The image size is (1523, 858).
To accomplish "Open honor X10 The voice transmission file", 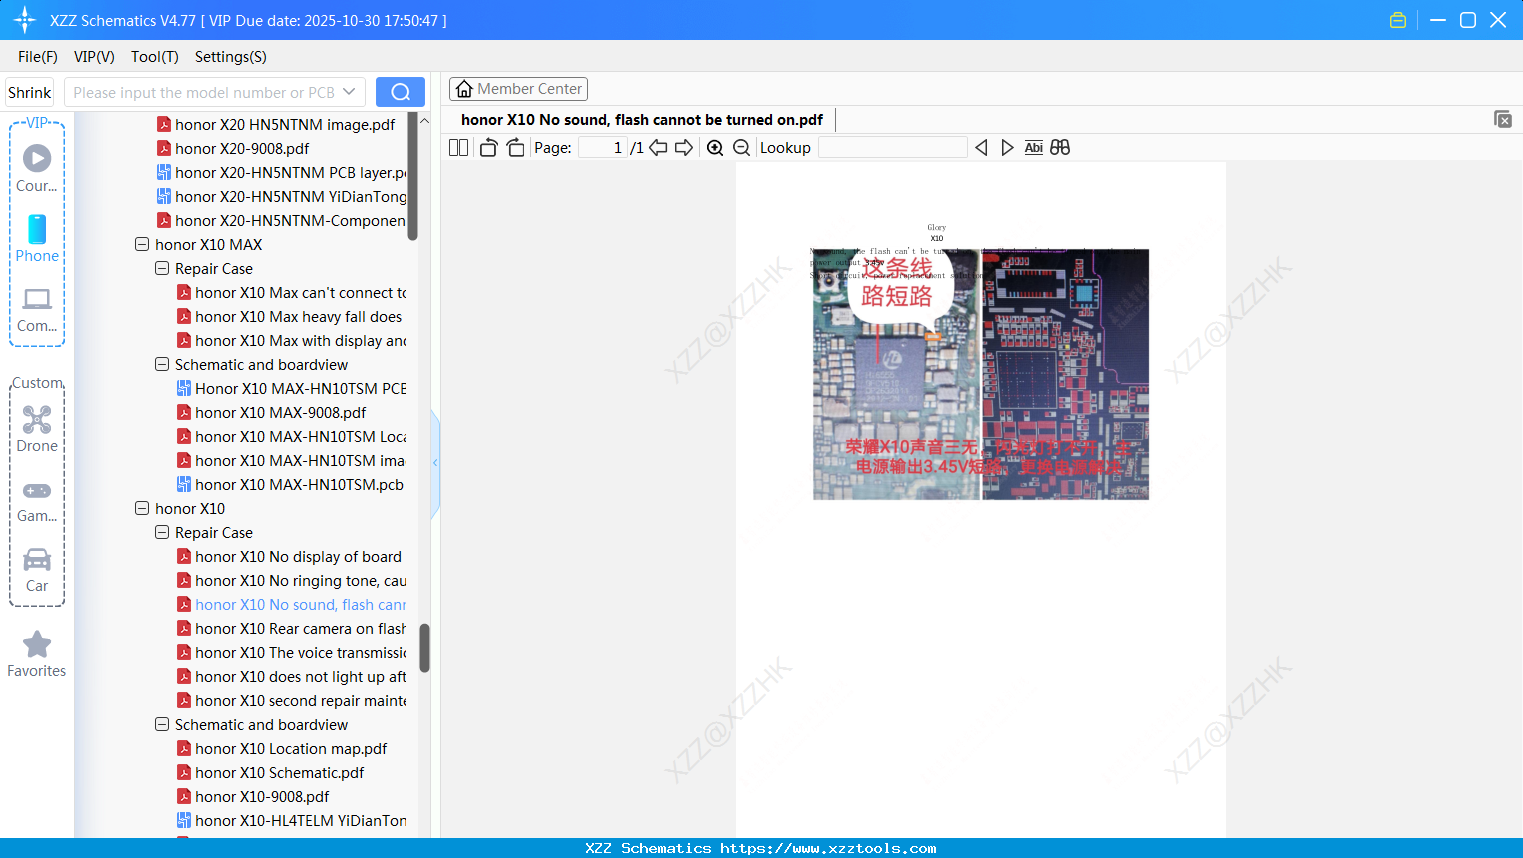I will 300,652.
